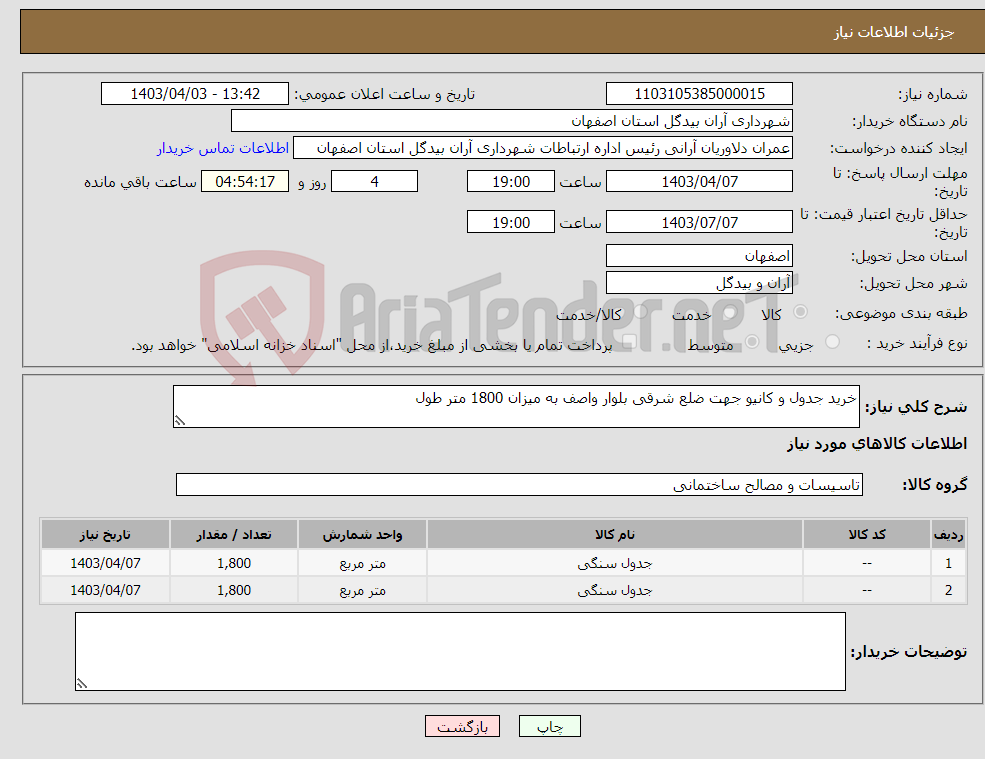Click the تاریخ نیاز column header
The width and height of the screenshot is (985, 759).
click(x=105, y=535)
